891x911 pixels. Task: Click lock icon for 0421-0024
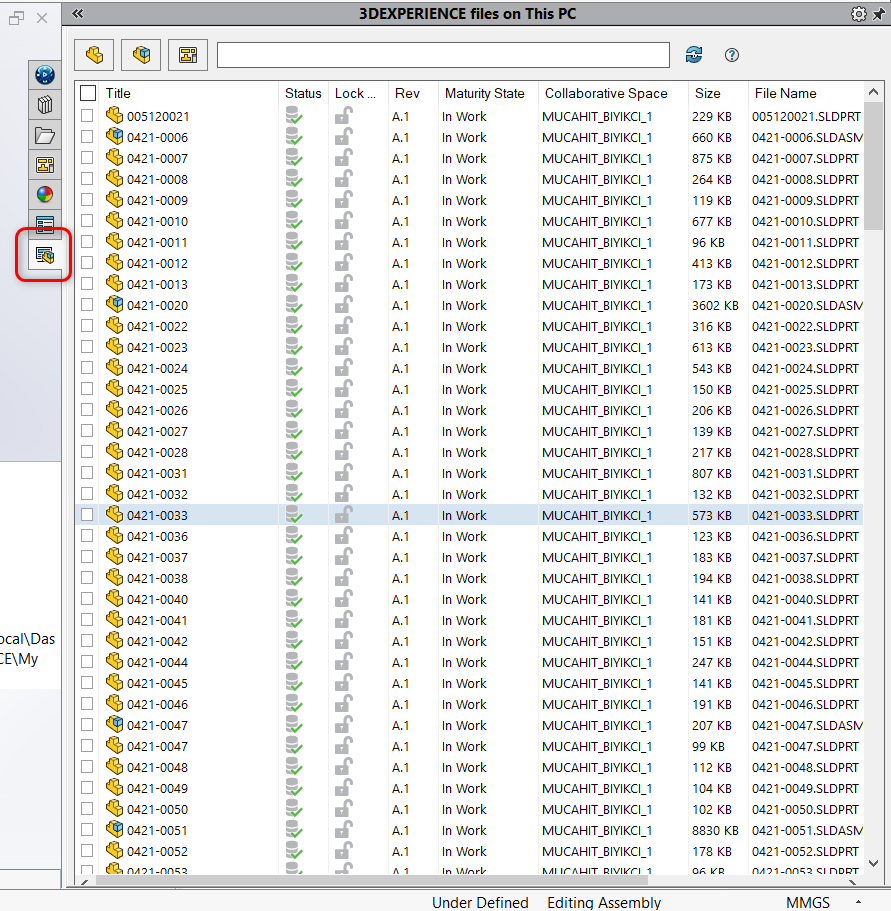point(344,368)
